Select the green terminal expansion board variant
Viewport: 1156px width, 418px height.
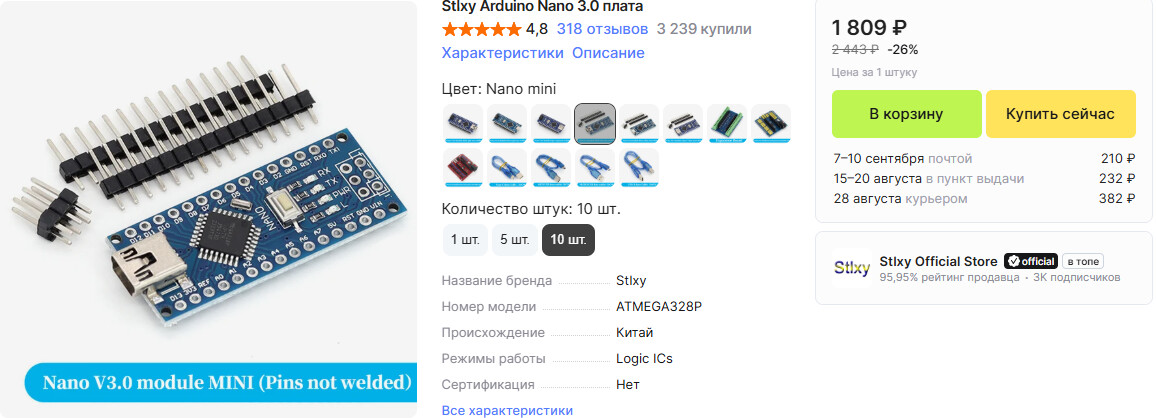[x=727, y=123]
